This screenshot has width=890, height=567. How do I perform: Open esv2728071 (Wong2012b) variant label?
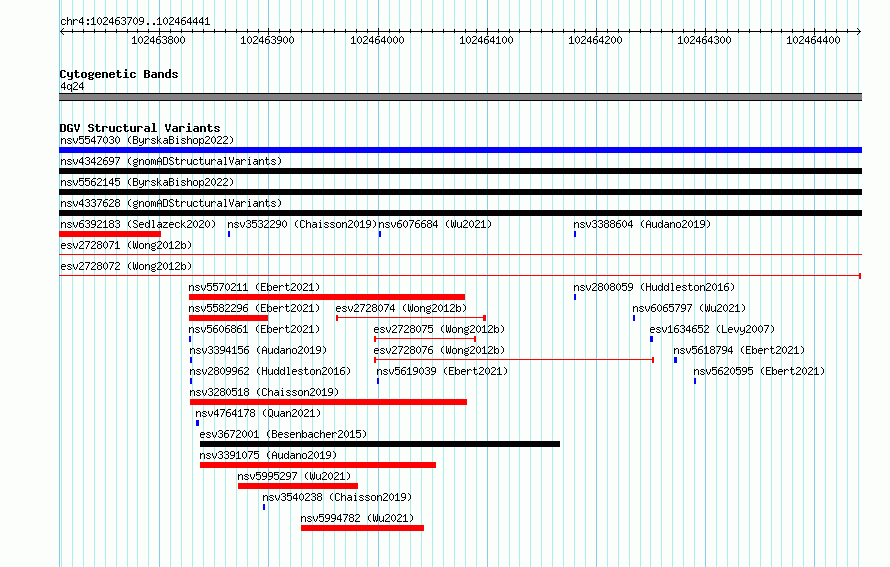click(126, 245)
